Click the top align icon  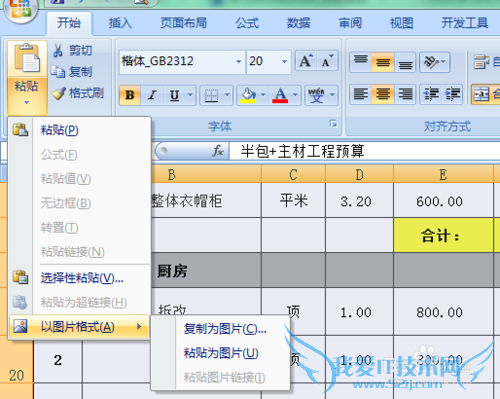point(361,62)
